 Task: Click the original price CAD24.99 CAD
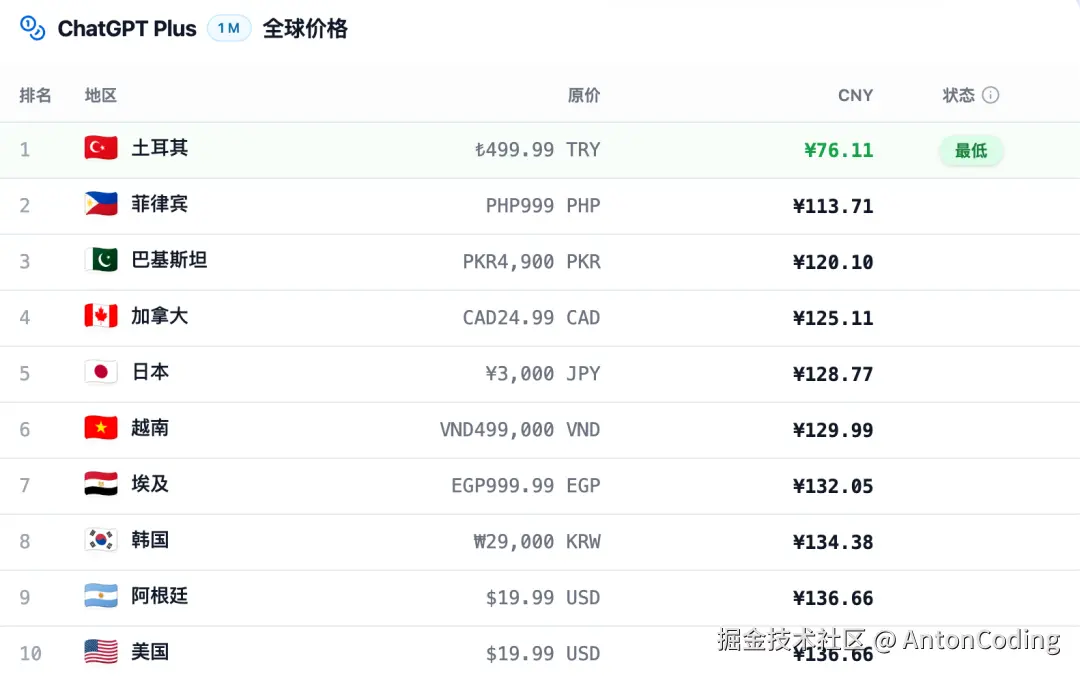531,318
